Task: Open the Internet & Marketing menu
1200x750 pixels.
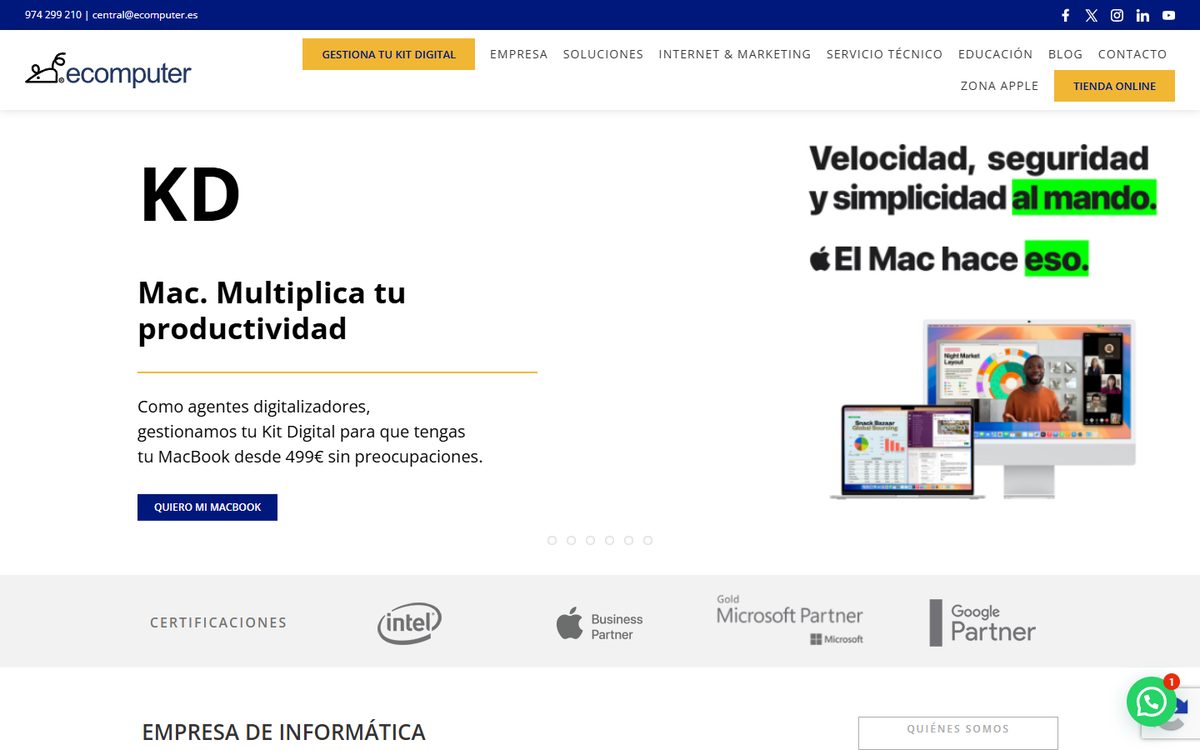Action: [735, 54]
